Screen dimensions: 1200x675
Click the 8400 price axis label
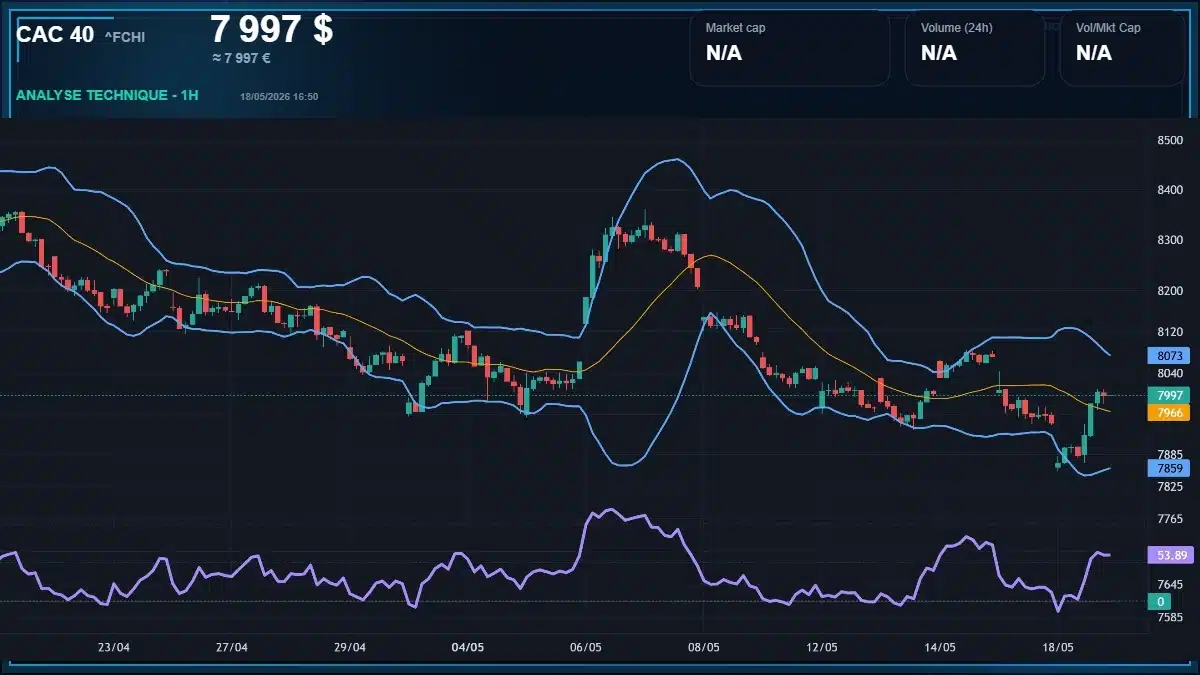click(x=1170, y=190)
